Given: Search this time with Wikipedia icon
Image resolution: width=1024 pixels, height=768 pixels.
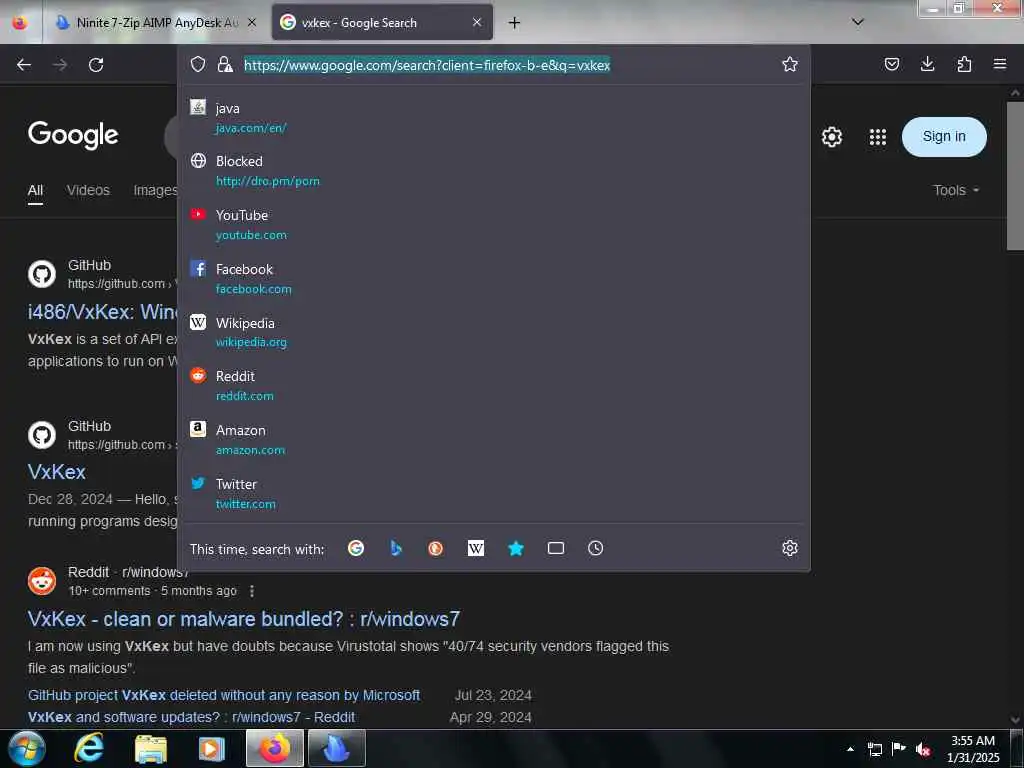Looking at the screenshot, I should [x=476, y=548].
